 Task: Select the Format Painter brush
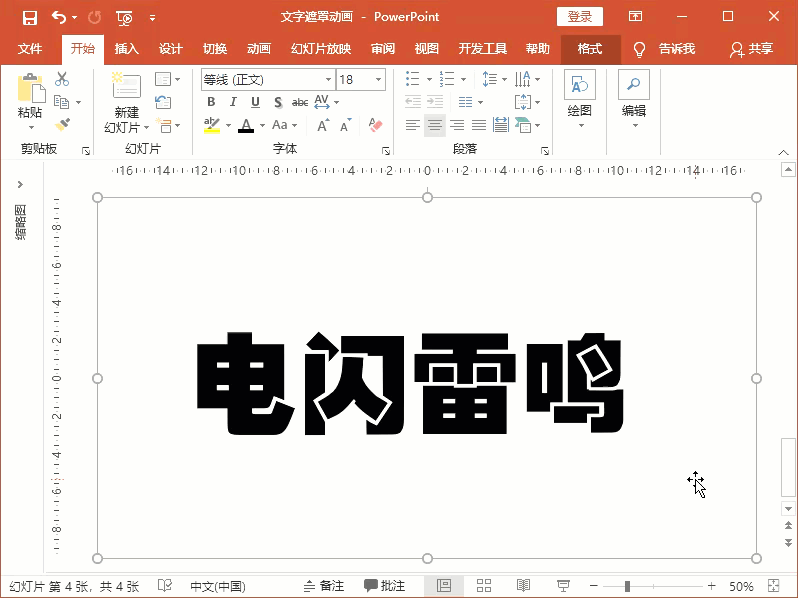point(62,125)
